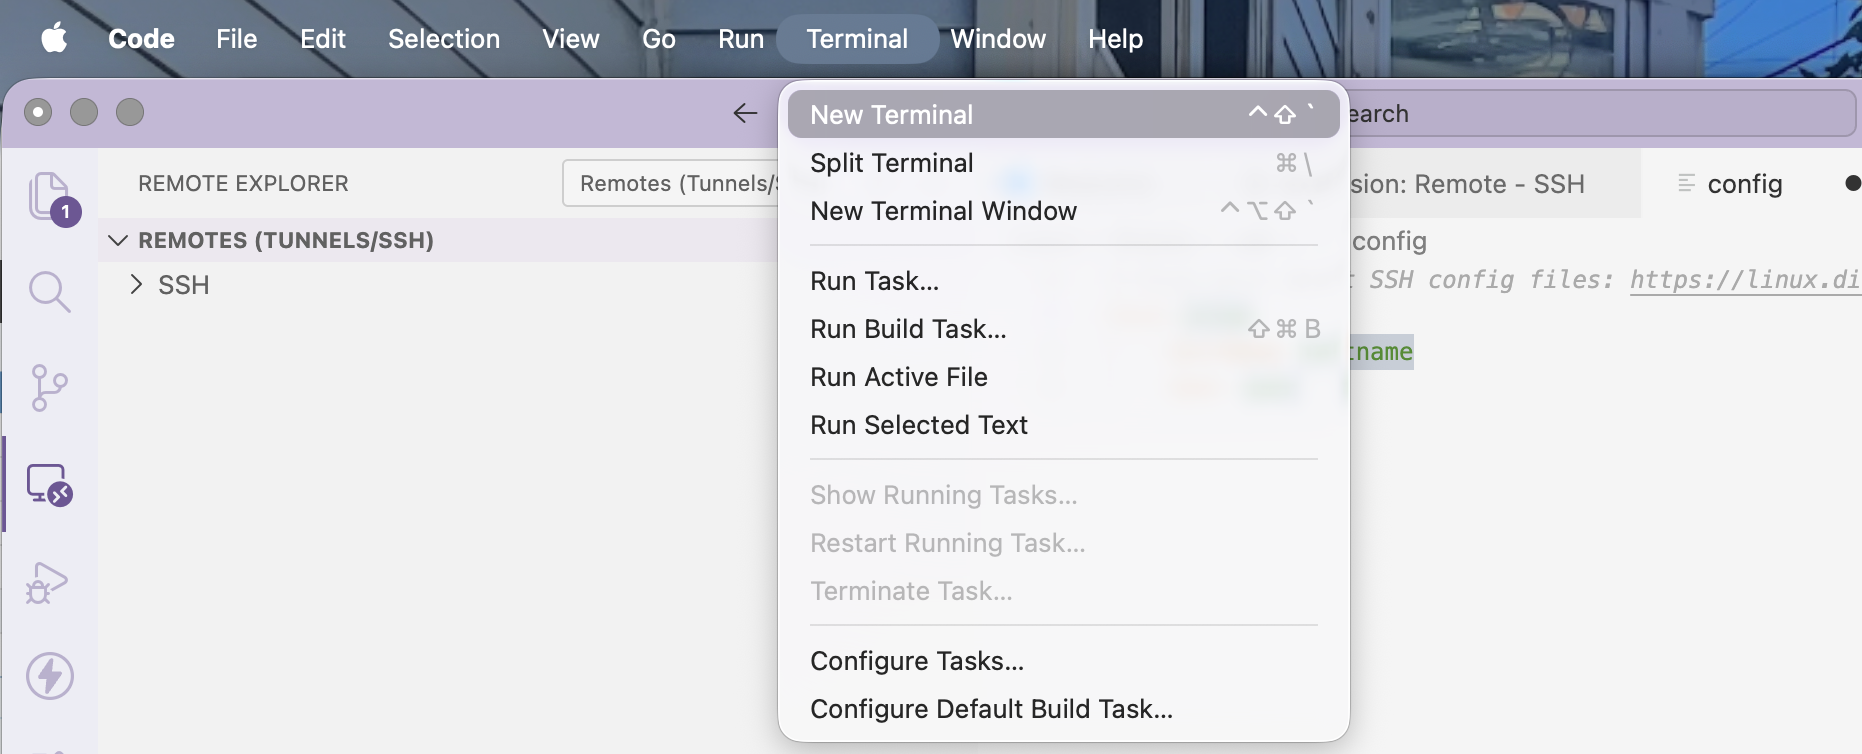This screenshot has width=1862, height=754.
Task: Open the linux.di SSH config link
Action: click(x=1745, y=280)
